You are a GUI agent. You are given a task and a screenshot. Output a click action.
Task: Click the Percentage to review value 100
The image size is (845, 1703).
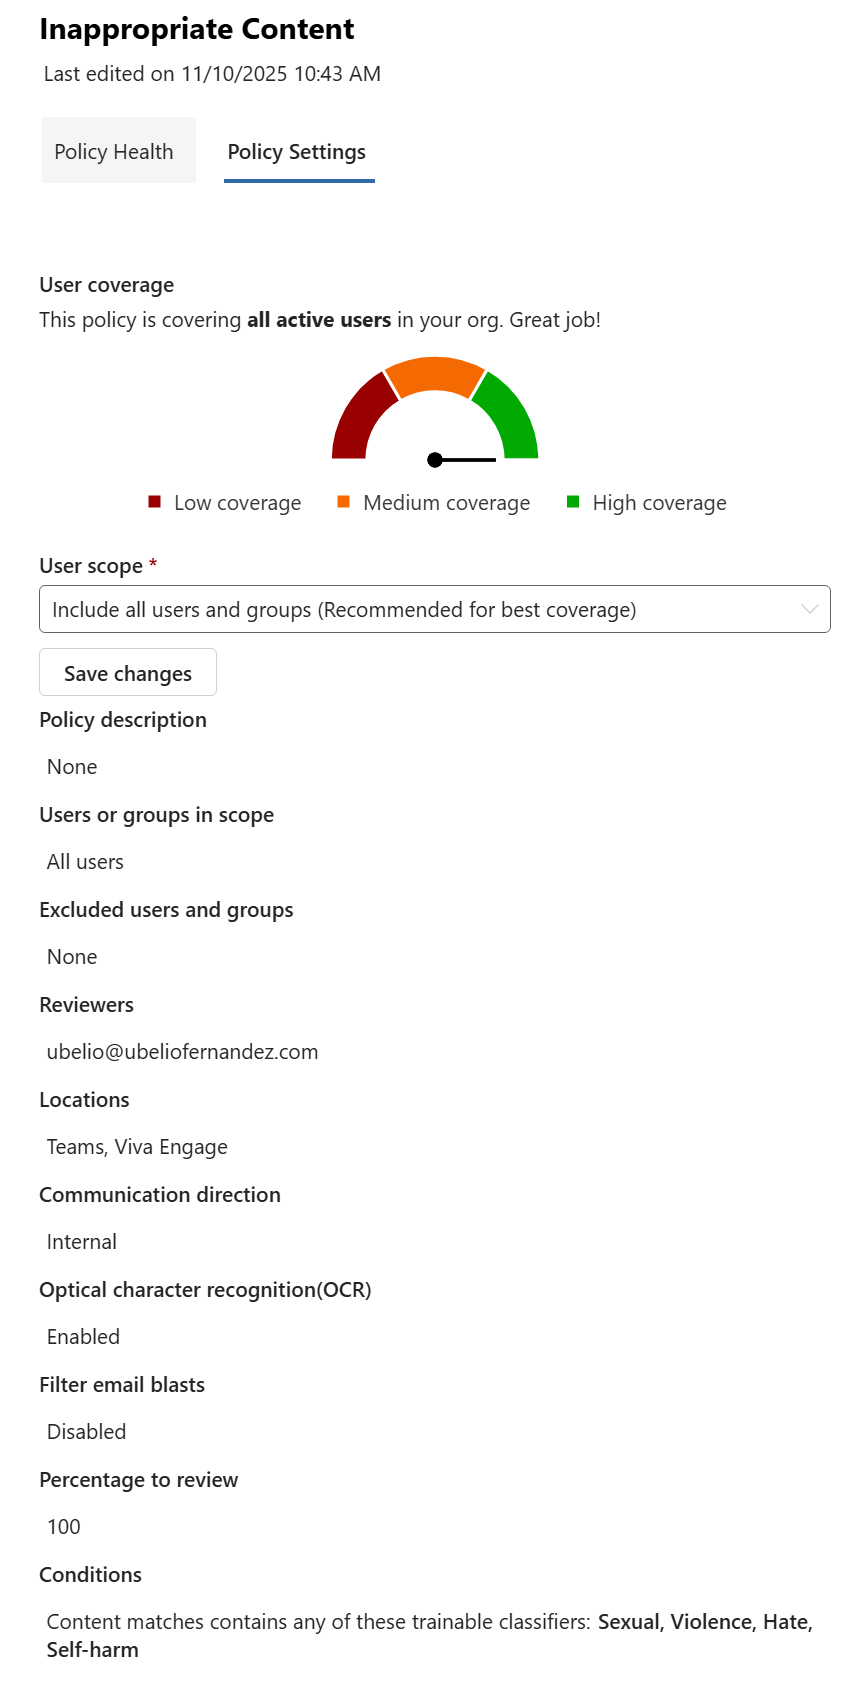[64, 1527]
